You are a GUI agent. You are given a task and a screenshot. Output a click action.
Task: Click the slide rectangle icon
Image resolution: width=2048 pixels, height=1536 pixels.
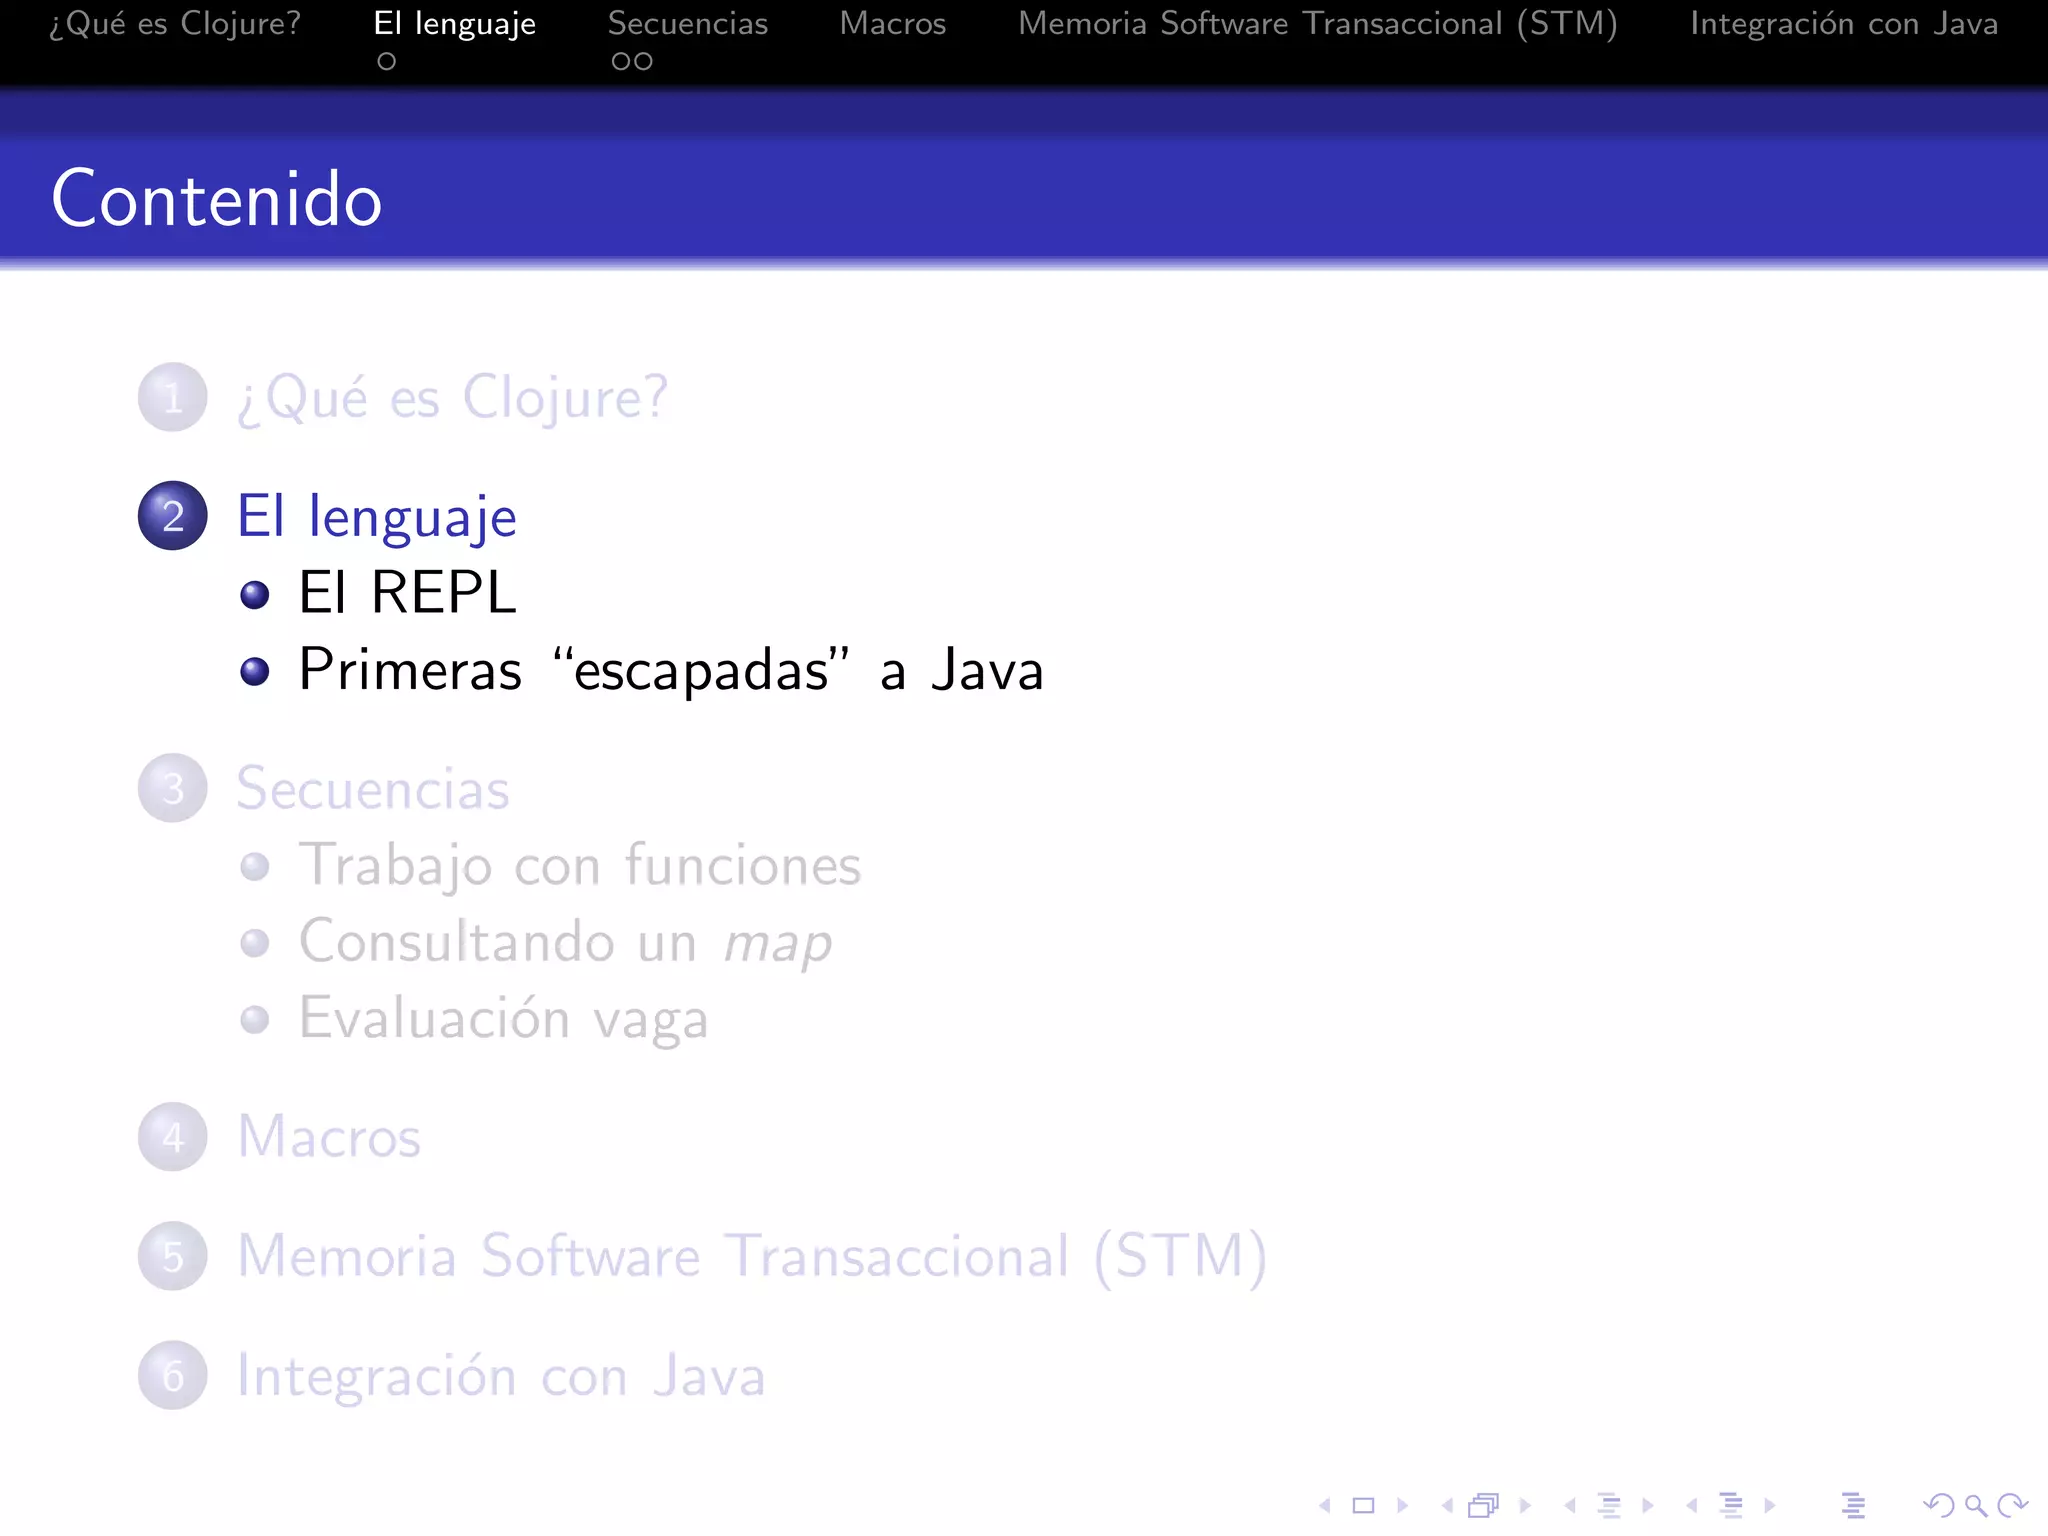click(1363, 1505)
